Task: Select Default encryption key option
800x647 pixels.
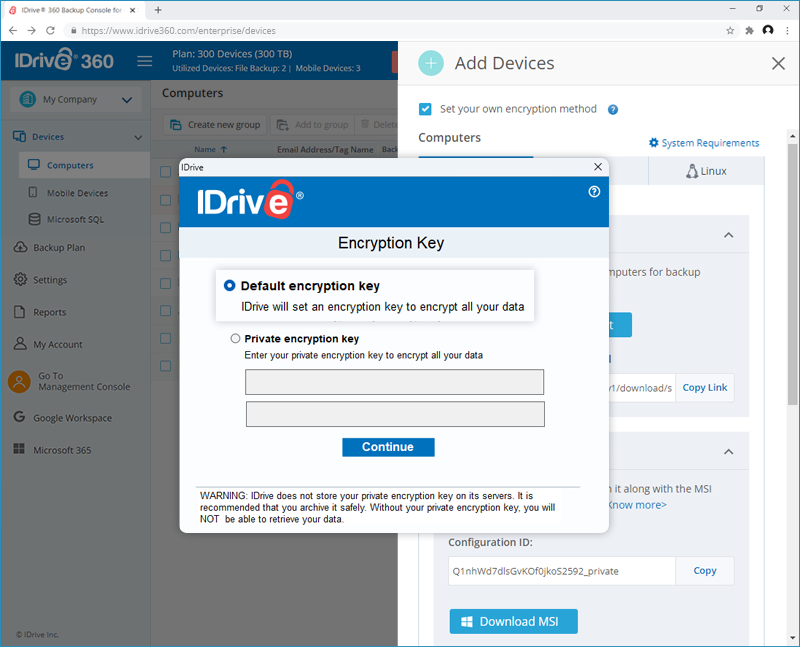Action: [x=230, y=285]
